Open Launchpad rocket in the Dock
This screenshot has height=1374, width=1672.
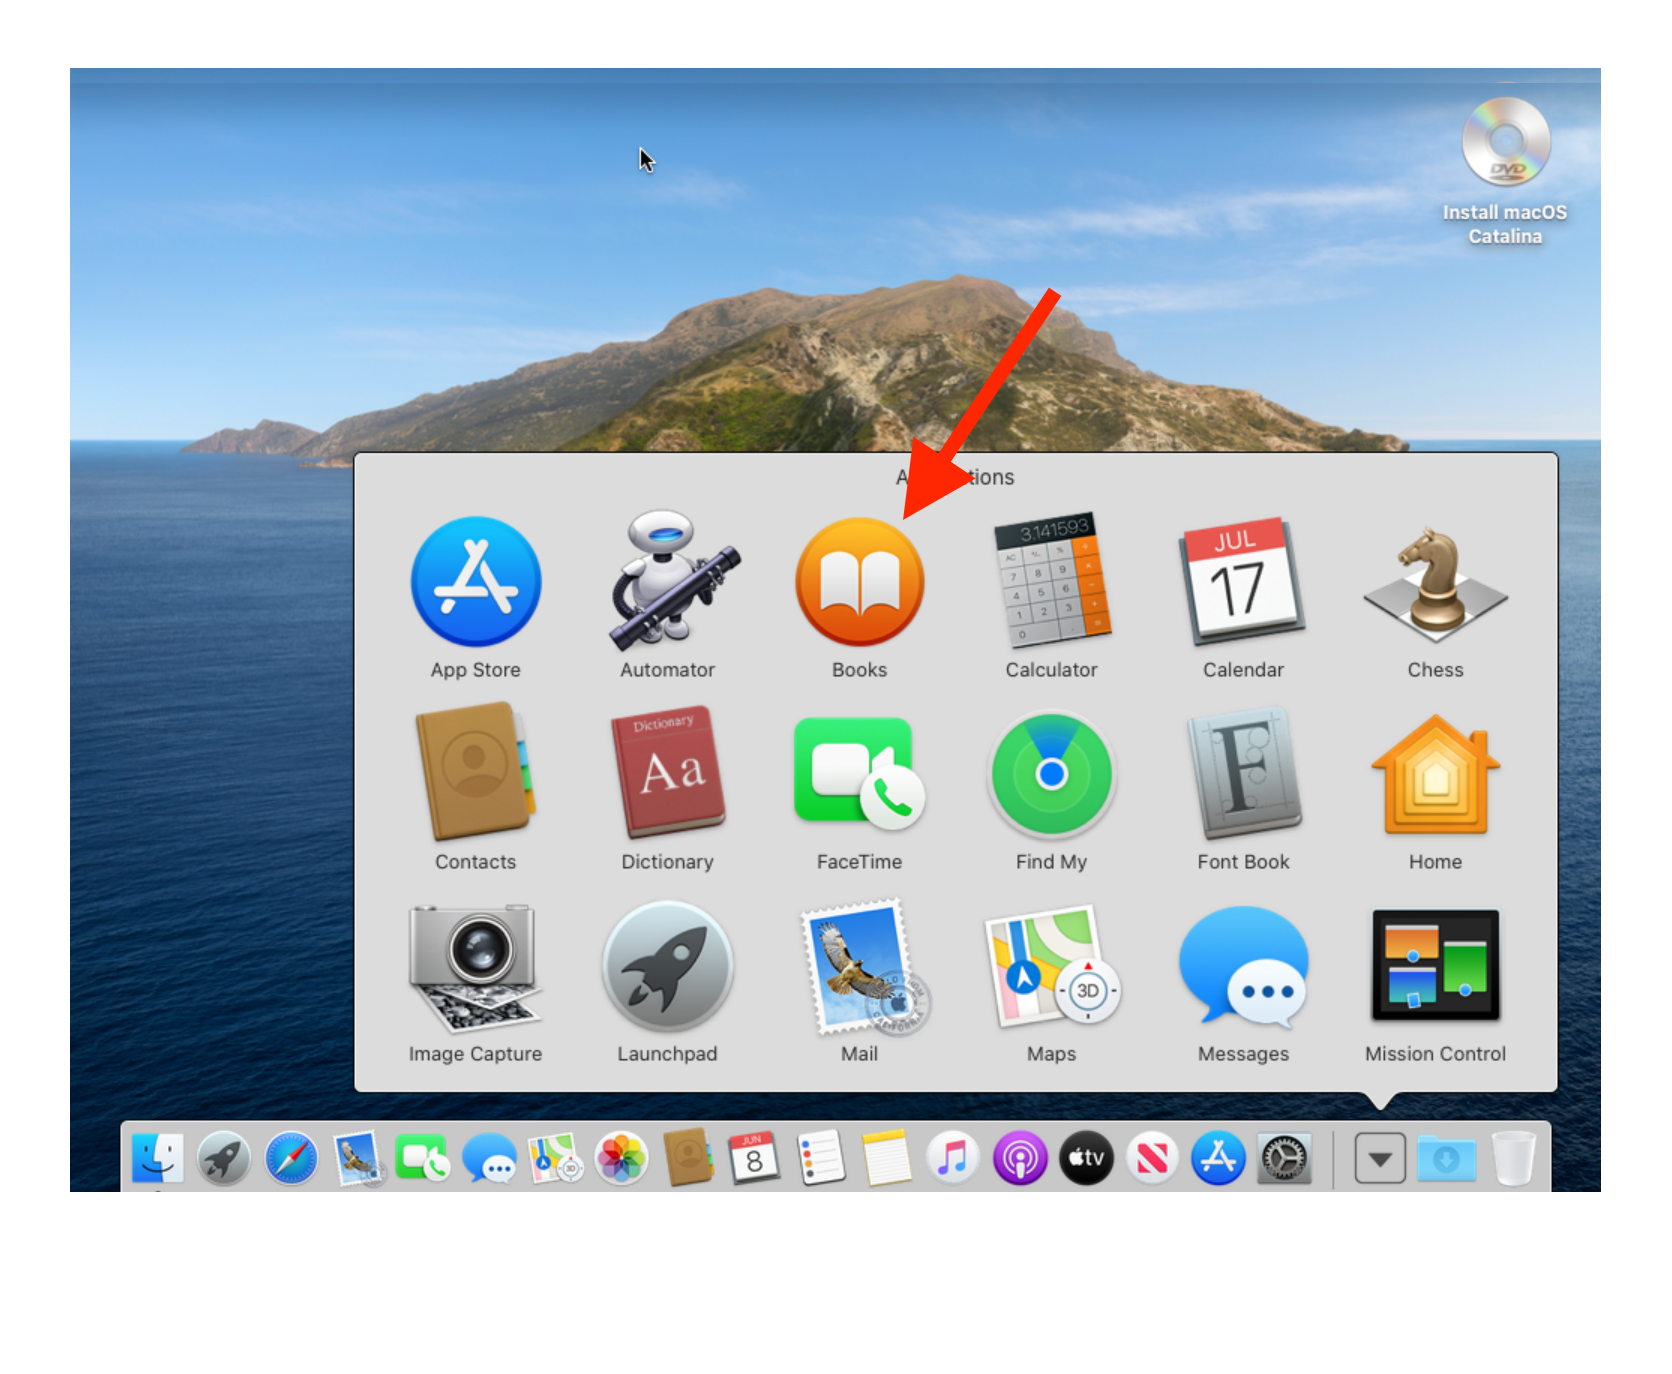pos(224,1159)
